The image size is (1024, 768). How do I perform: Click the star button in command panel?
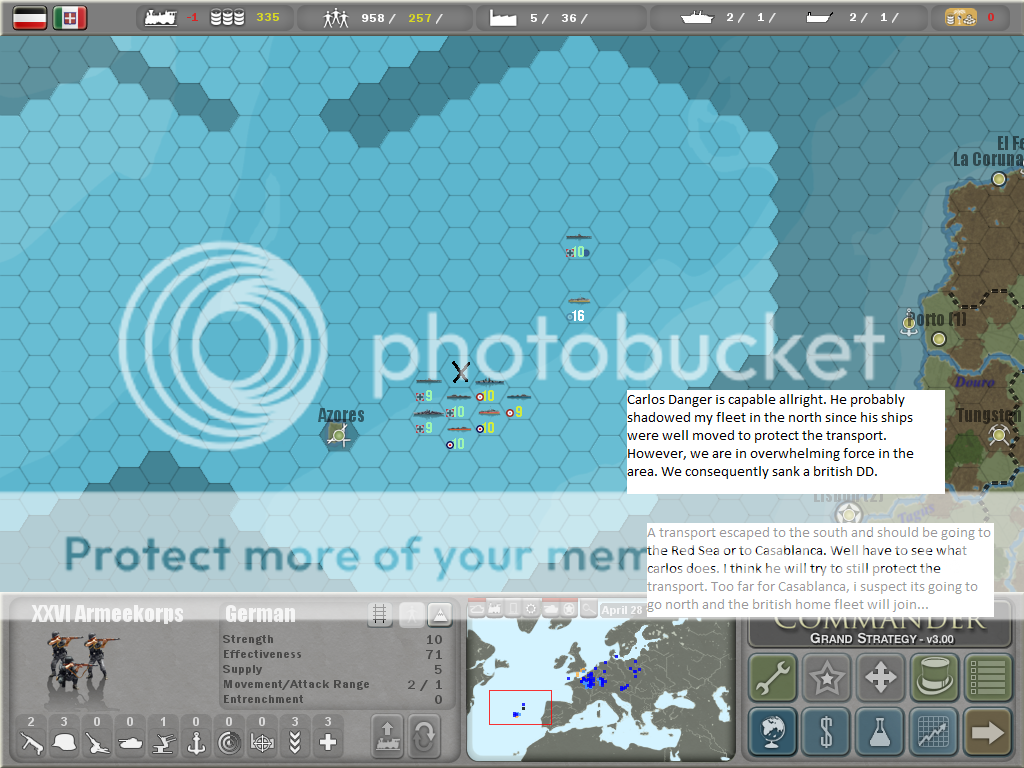click(826, 677)
